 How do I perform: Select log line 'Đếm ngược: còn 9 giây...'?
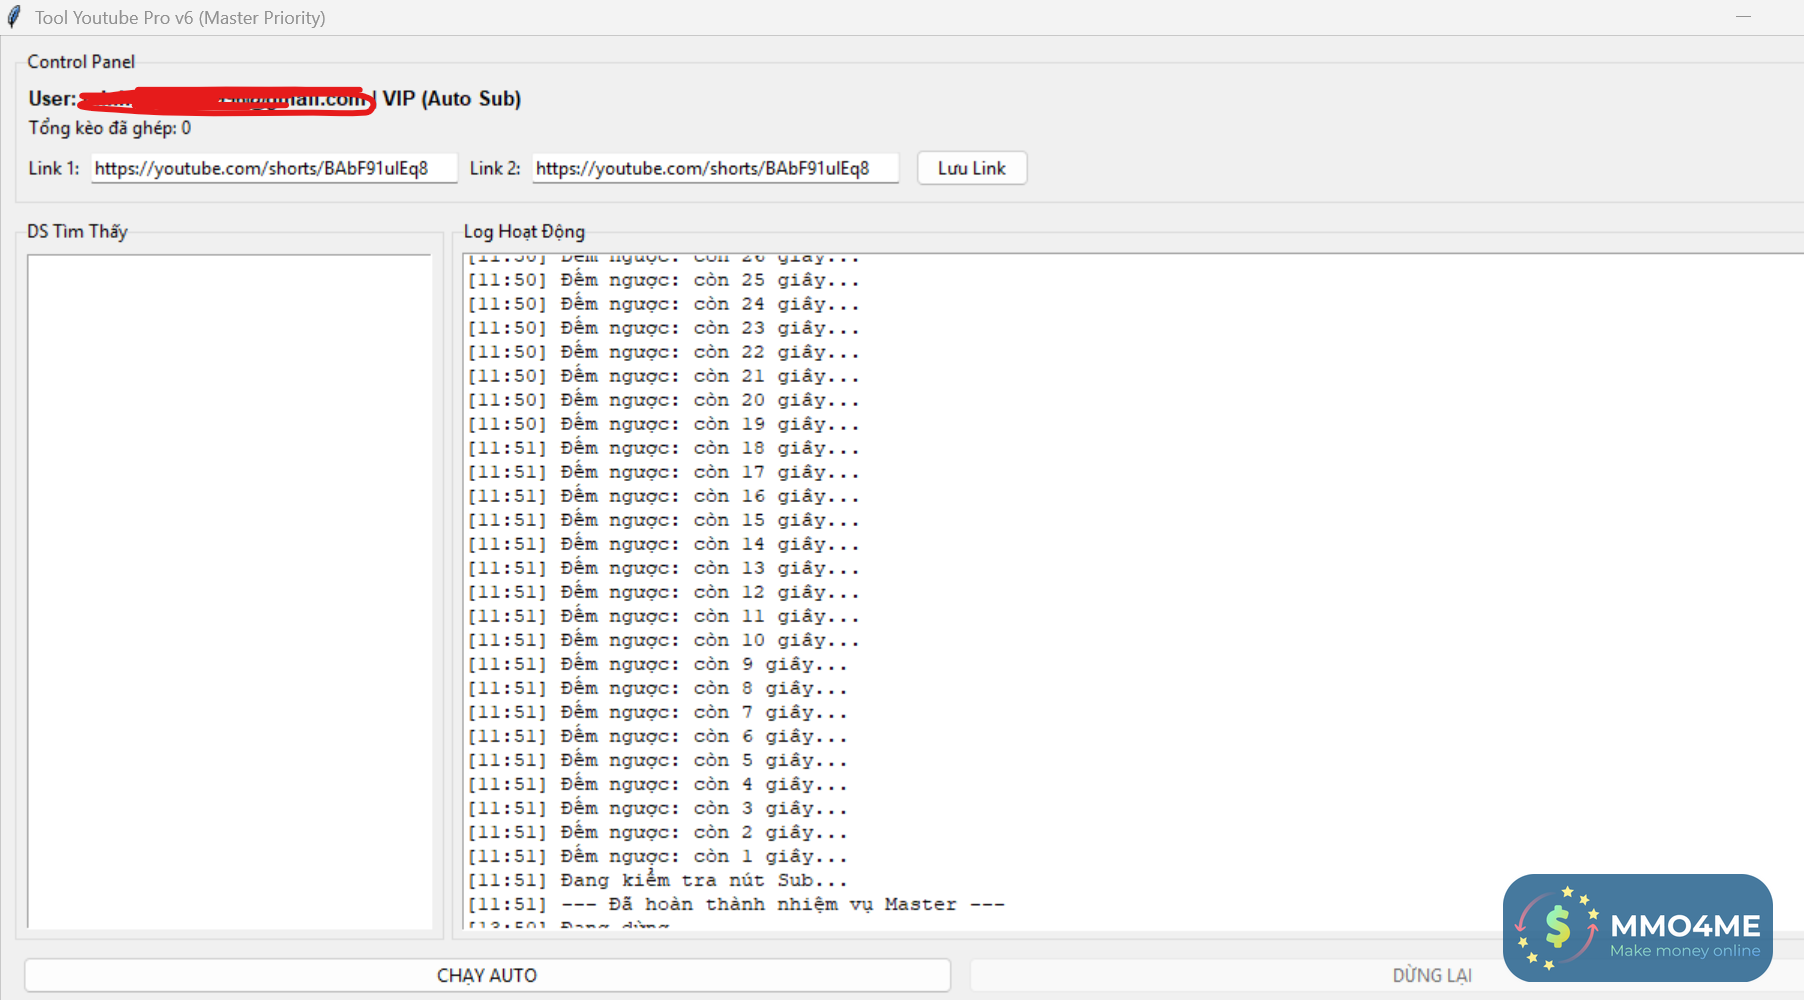658,664
